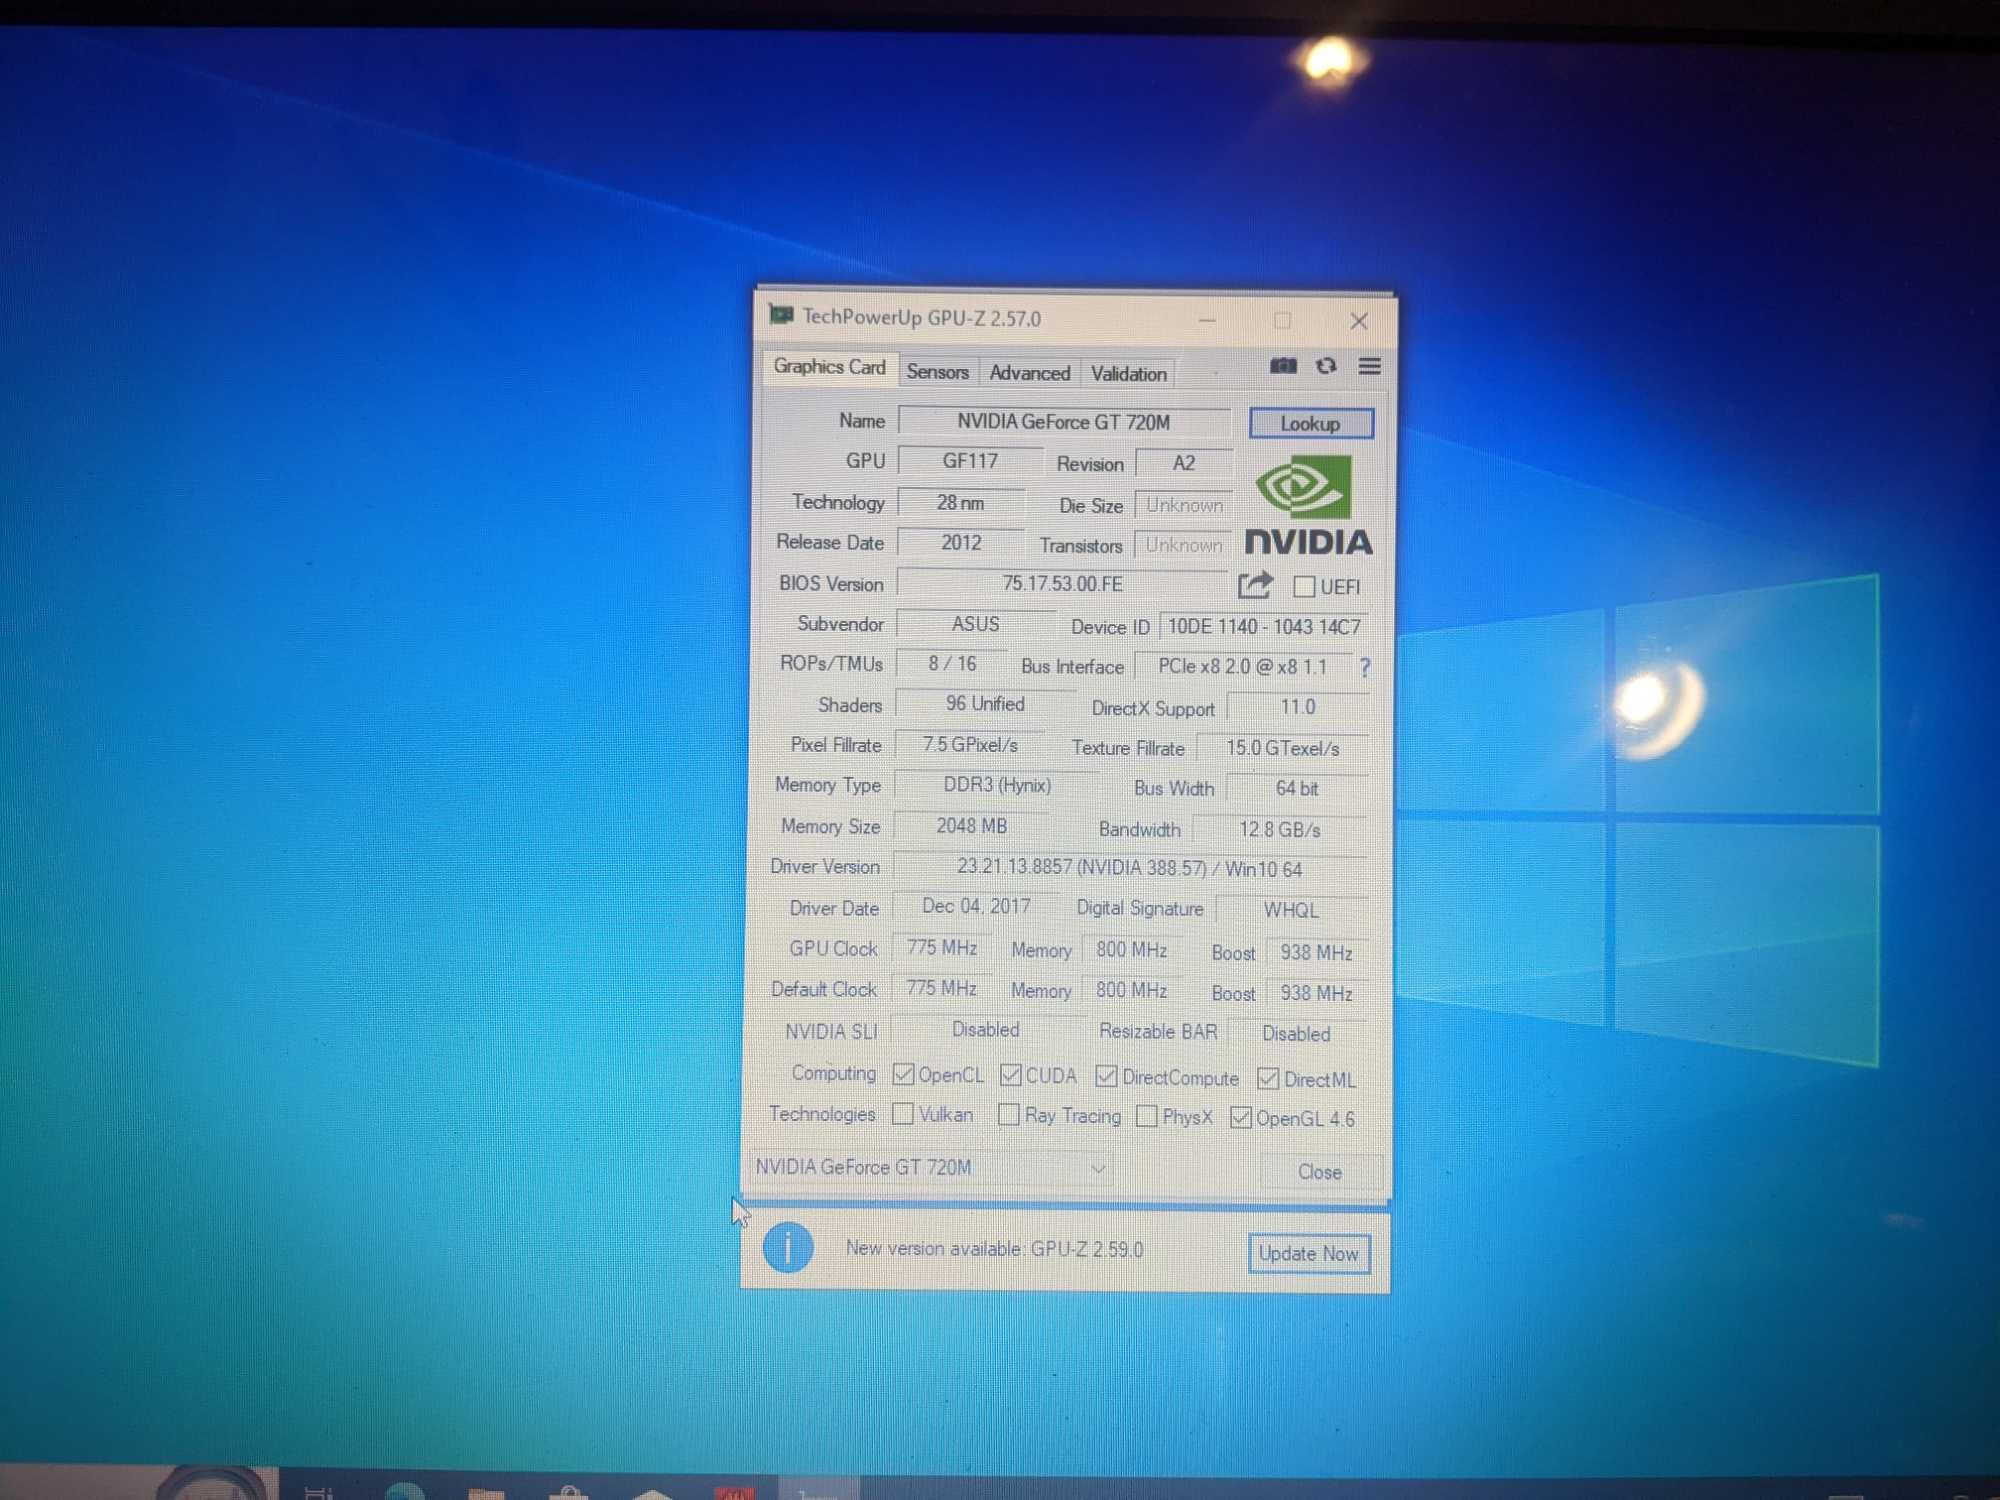Viewport: 2000px width, 1500px height.
Task: Click the NVIDIA logo image
Action: pyautogui.click(x=1309, y=505)
